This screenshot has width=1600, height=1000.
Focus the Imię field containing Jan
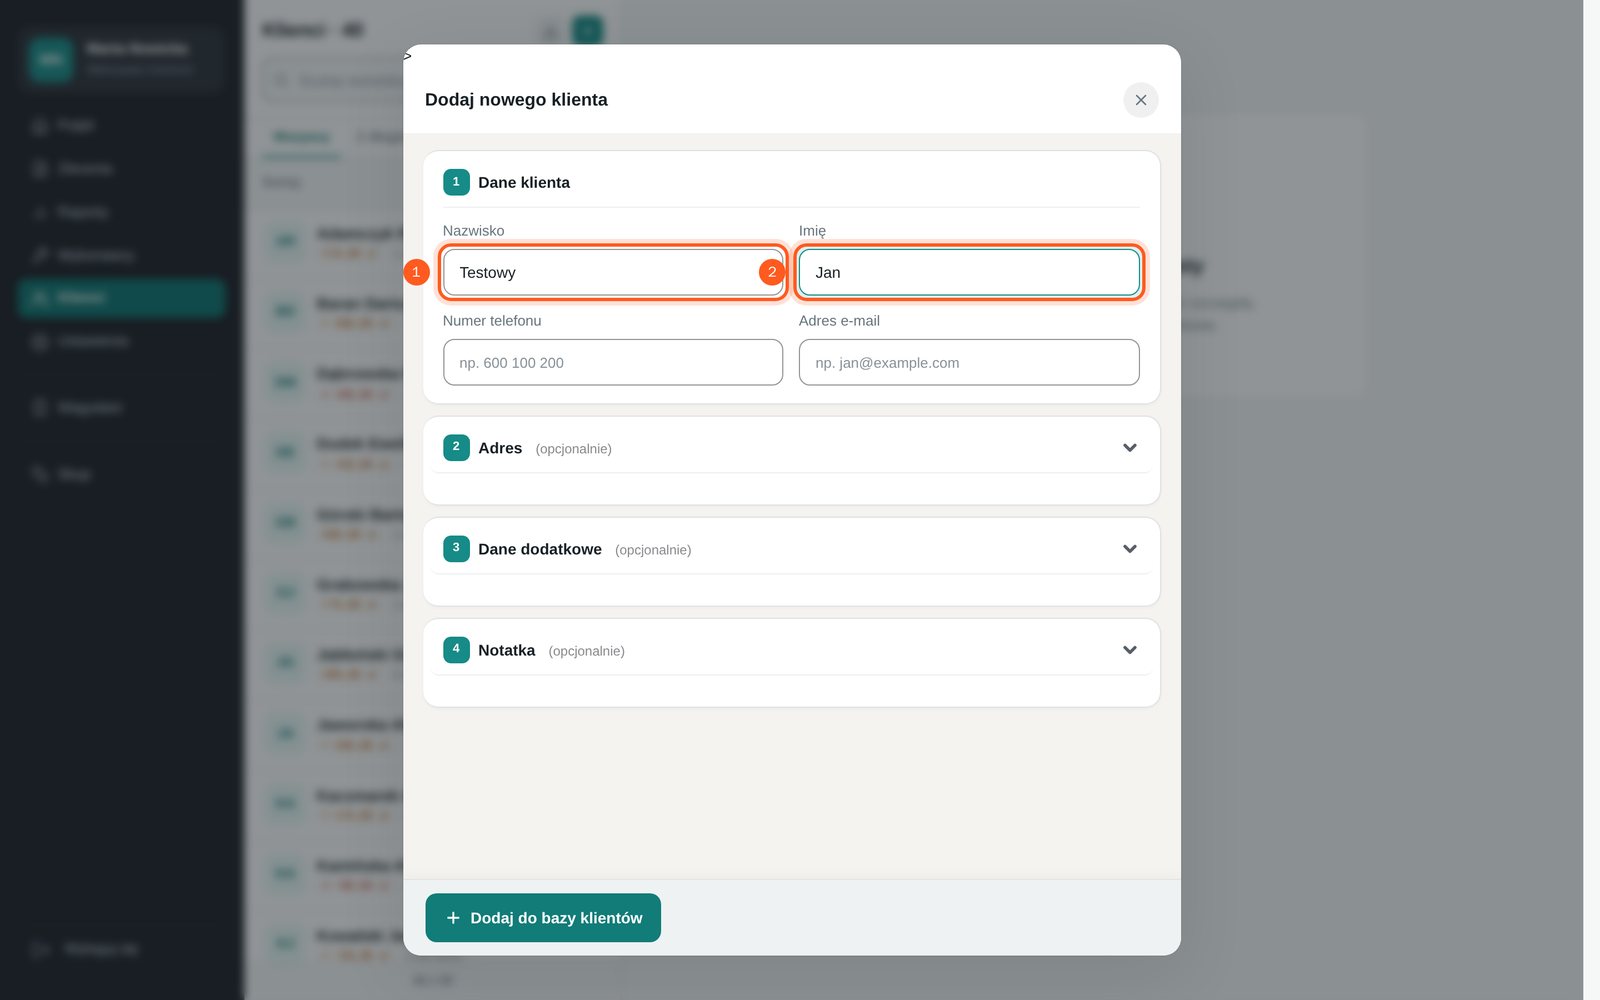coord(969,272)
